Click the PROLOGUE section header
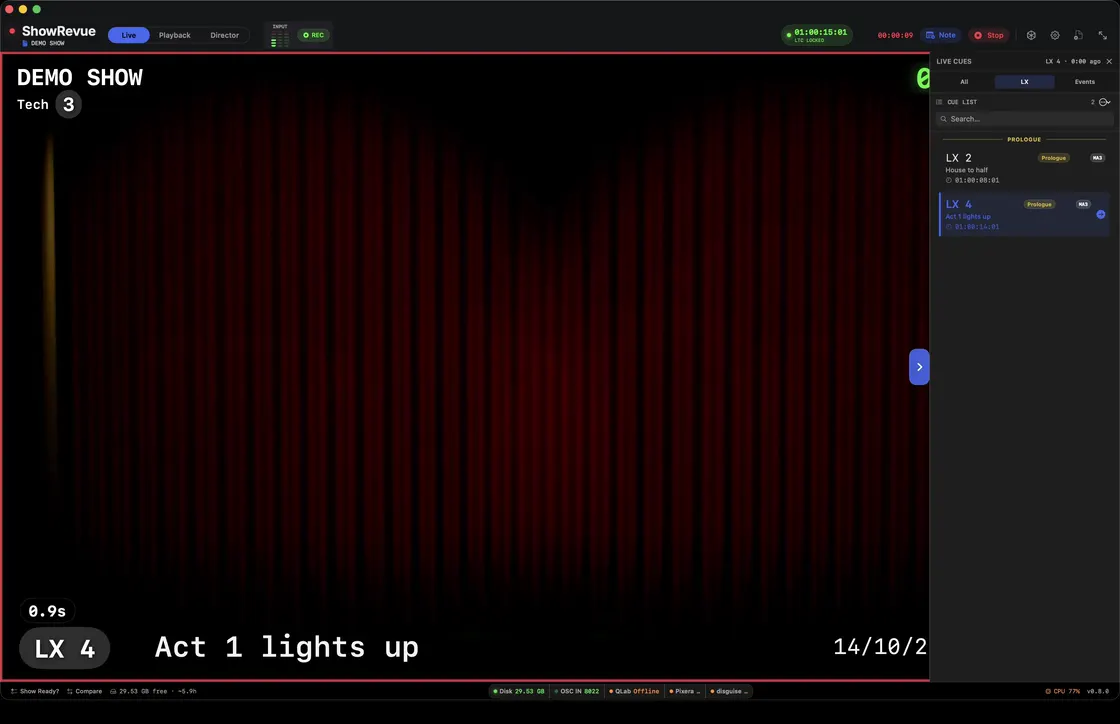The width and height of the screenshot is (1120, 724). [1024, 139]
